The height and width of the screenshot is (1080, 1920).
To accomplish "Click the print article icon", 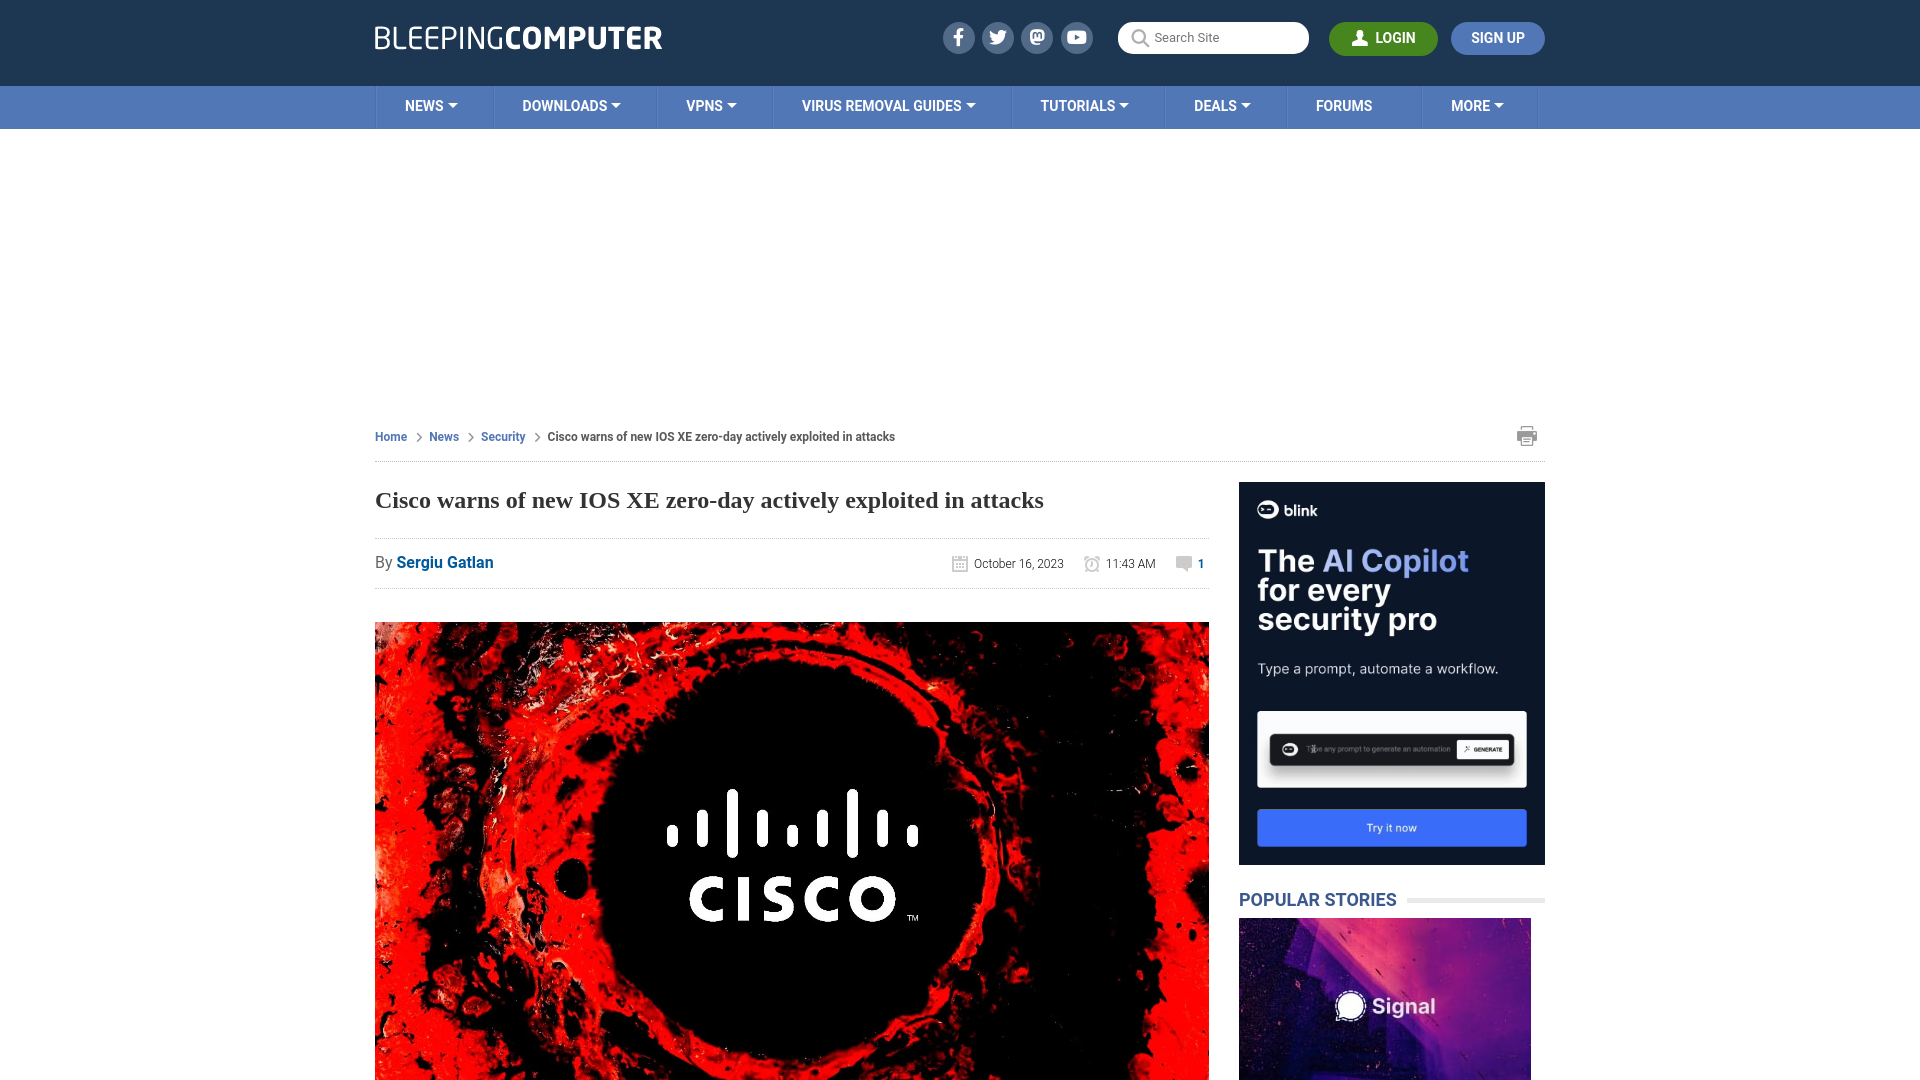I will 1526,435.
